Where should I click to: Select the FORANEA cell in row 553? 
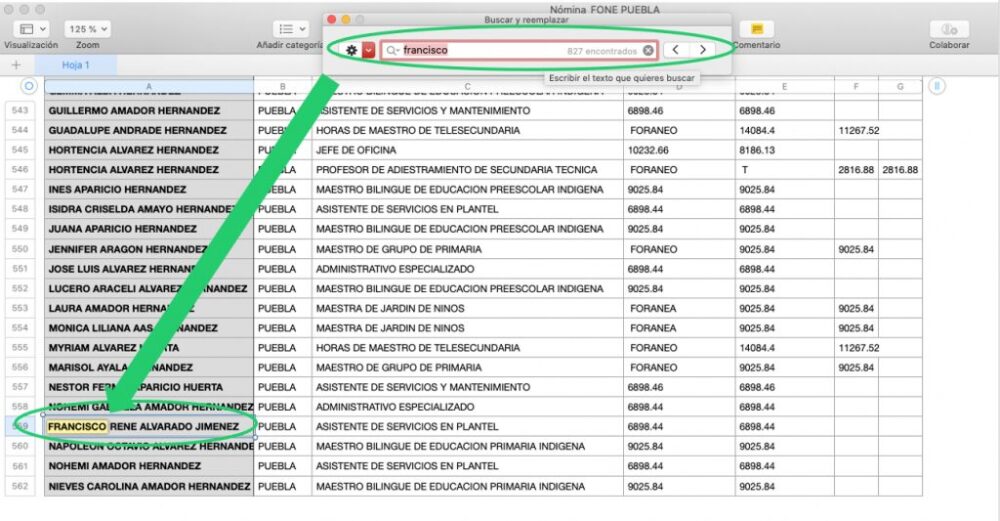pos(679,308)
